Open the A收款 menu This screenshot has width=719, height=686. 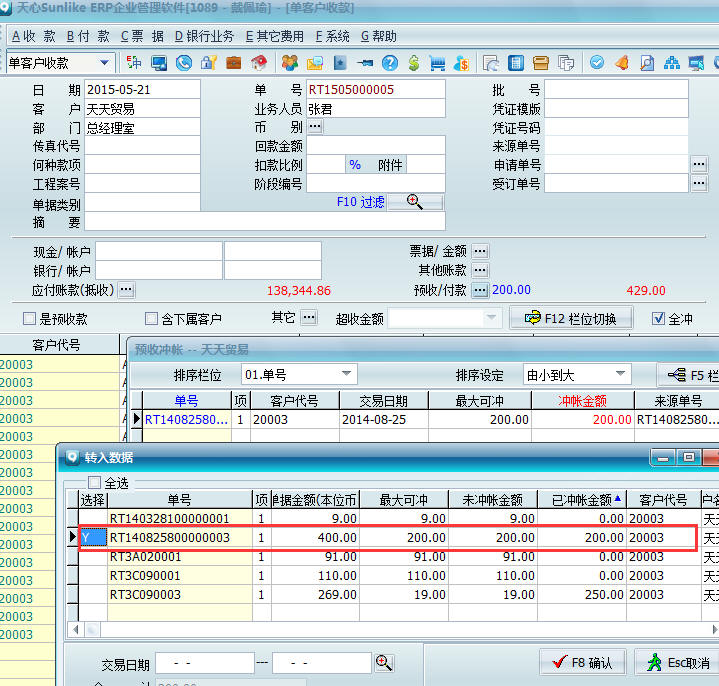[33, 36]
